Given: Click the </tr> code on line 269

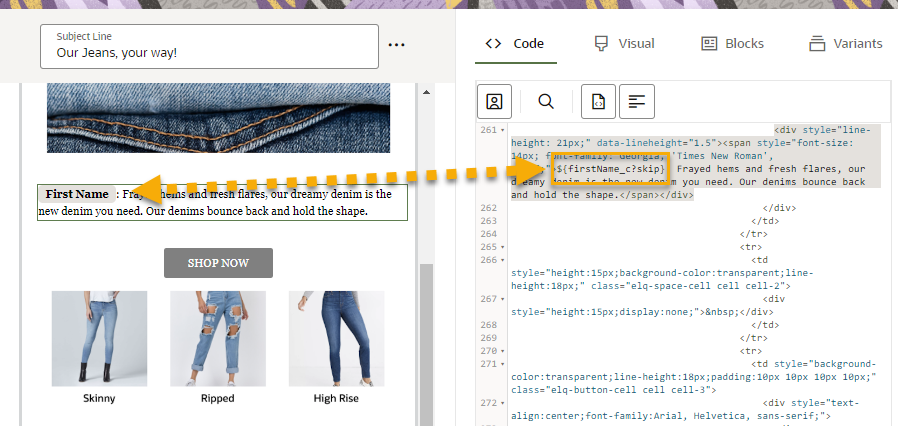Looking at the screenshot, I should (753, 338).
